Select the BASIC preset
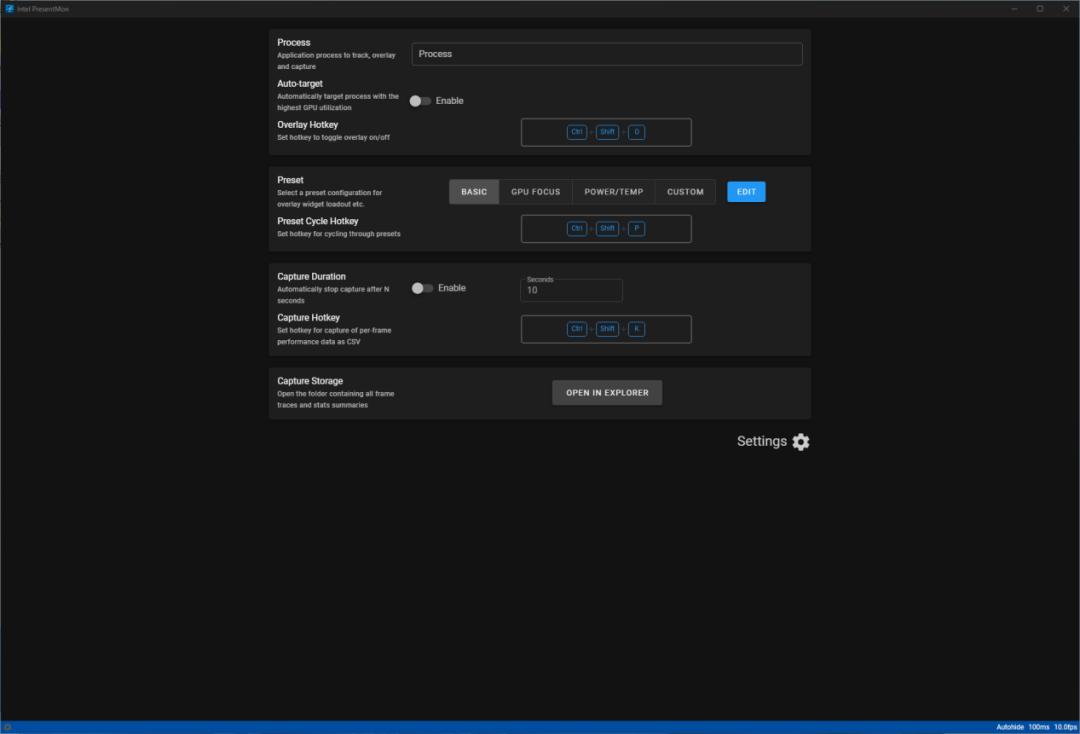1080x734 pixels. click(x=474, y=192)
